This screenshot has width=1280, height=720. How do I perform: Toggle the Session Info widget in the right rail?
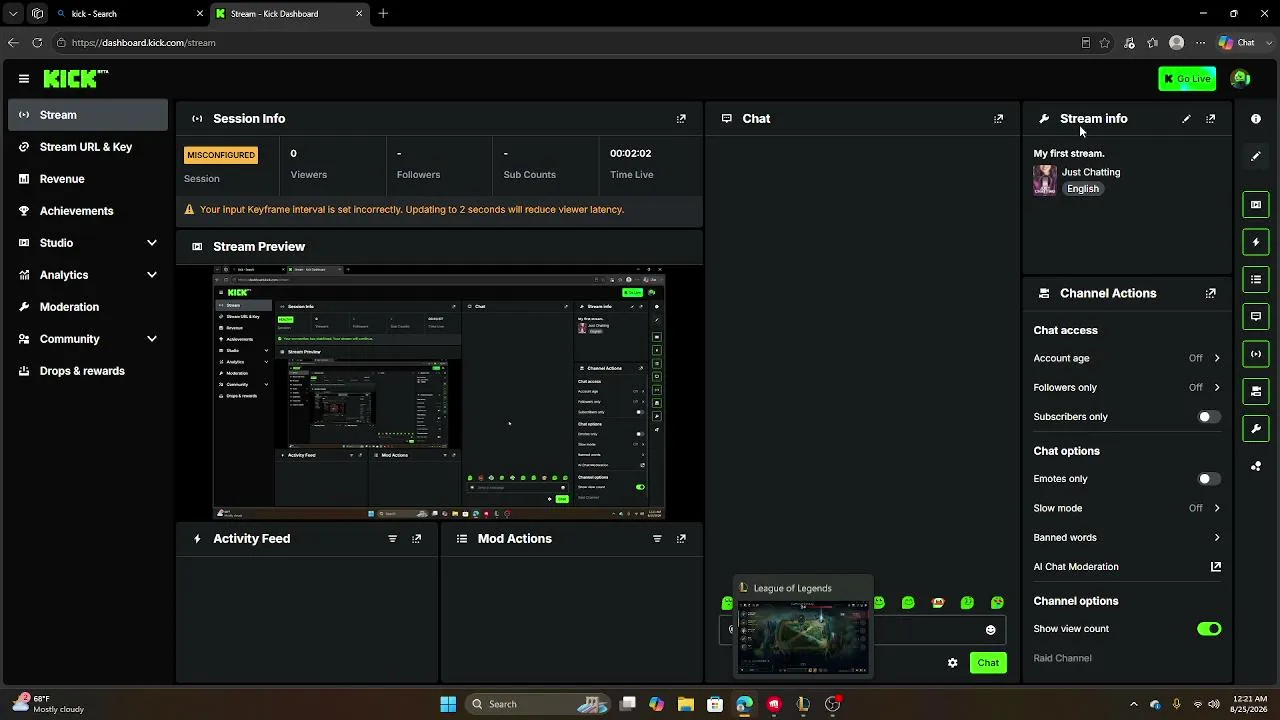[x=1256, y=354]
